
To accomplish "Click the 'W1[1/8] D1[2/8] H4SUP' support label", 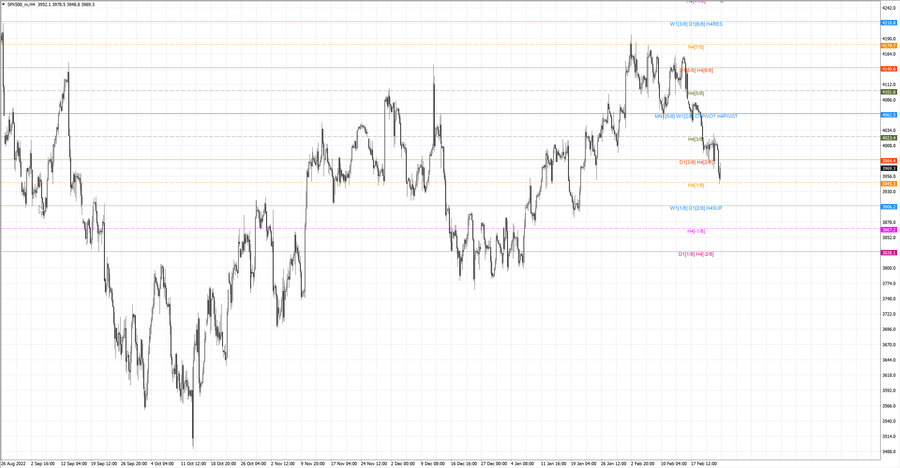I will pyautogui.click(x=696, y=208).
